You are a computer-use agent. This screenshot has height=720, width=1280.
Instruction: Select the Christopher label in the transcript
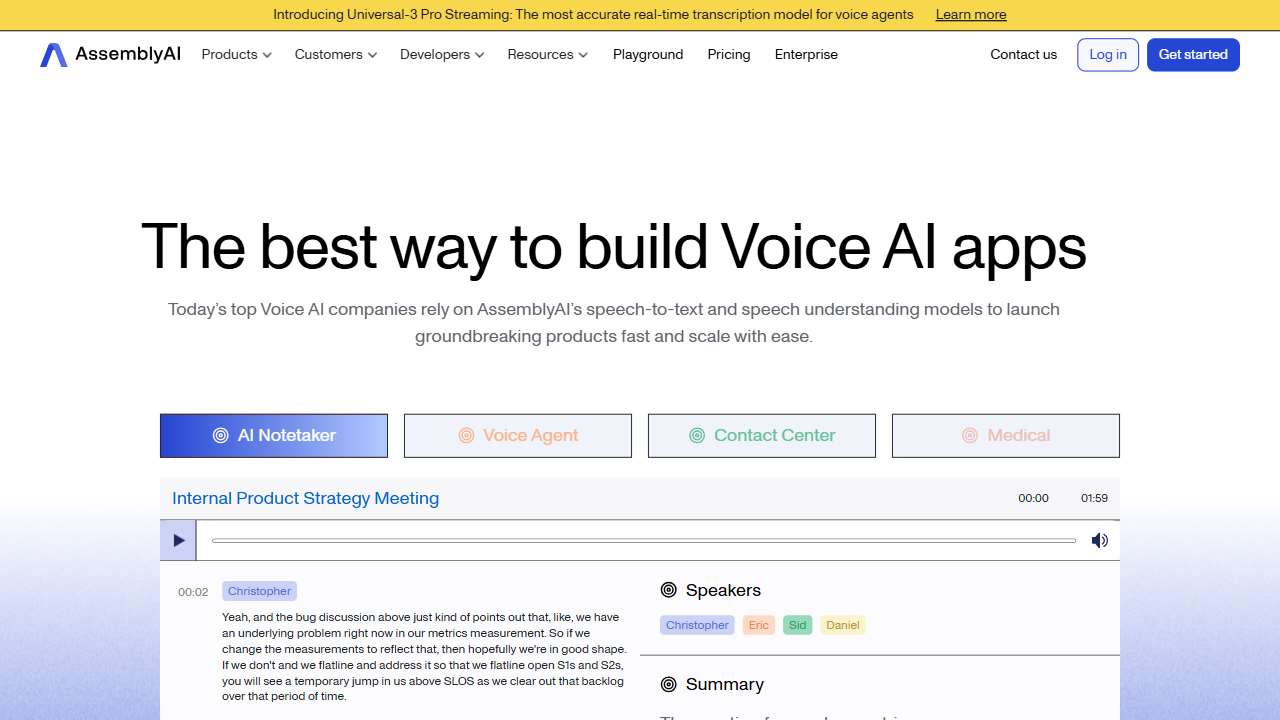coord(259,591)
